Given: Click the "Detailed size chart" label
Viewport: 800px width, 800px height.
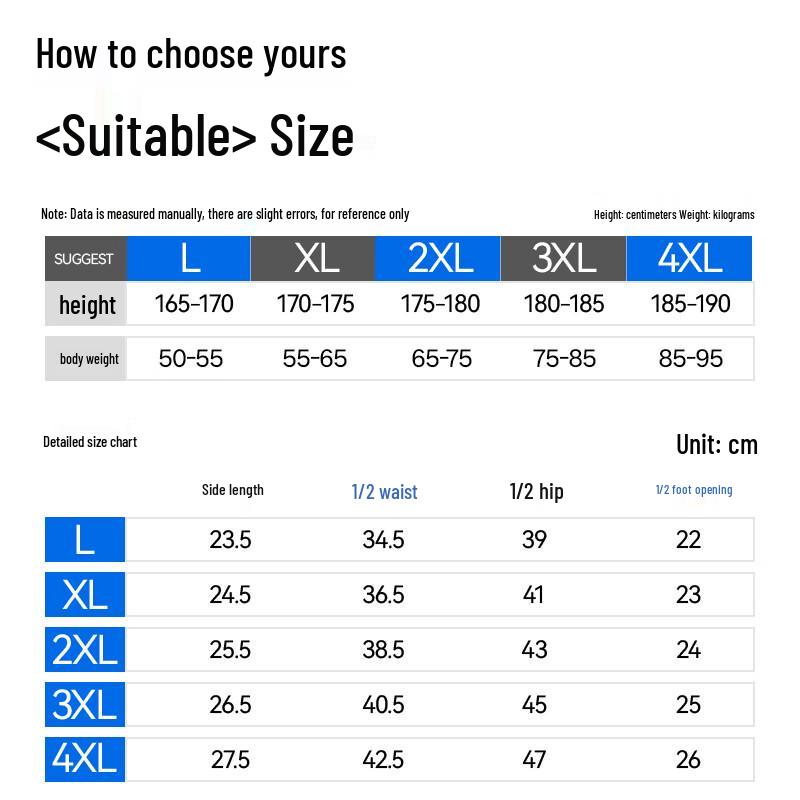Looking at the screenshot, I should click(x=90, y=442).
